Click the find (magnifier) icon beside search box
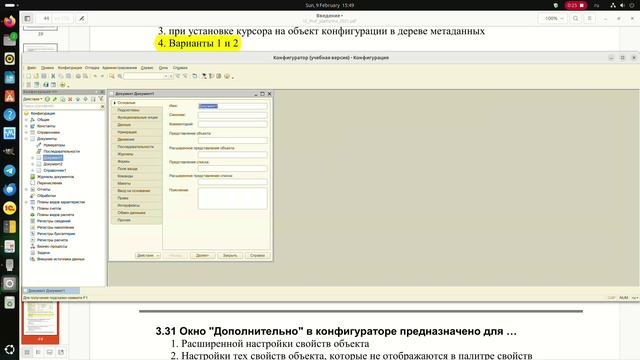 click(x=120, y=76)
